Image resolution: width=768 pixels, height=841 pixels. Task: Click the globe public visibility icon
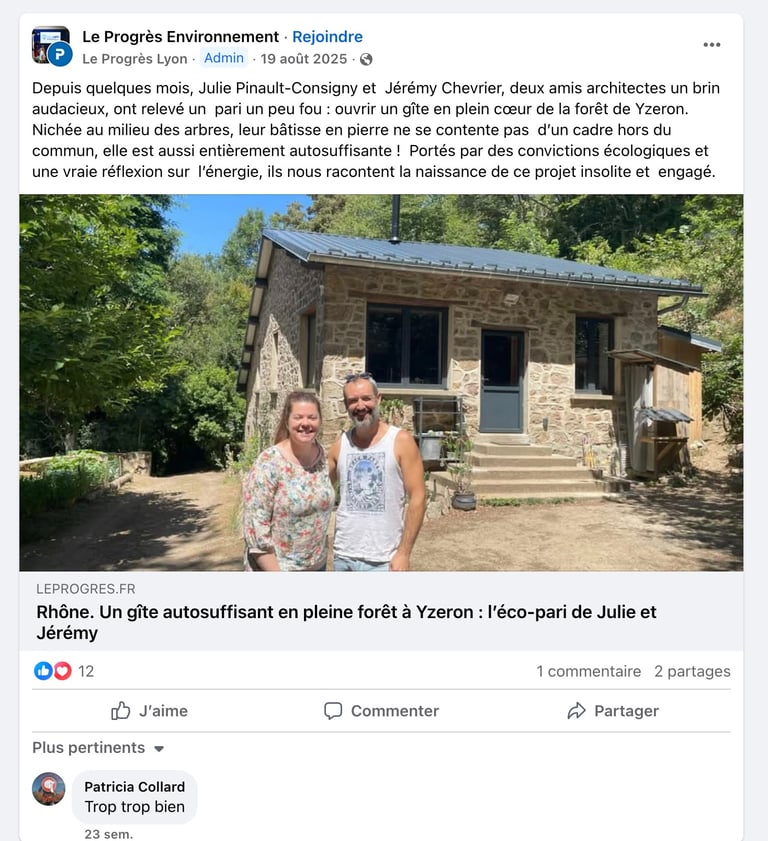(366, 59)
